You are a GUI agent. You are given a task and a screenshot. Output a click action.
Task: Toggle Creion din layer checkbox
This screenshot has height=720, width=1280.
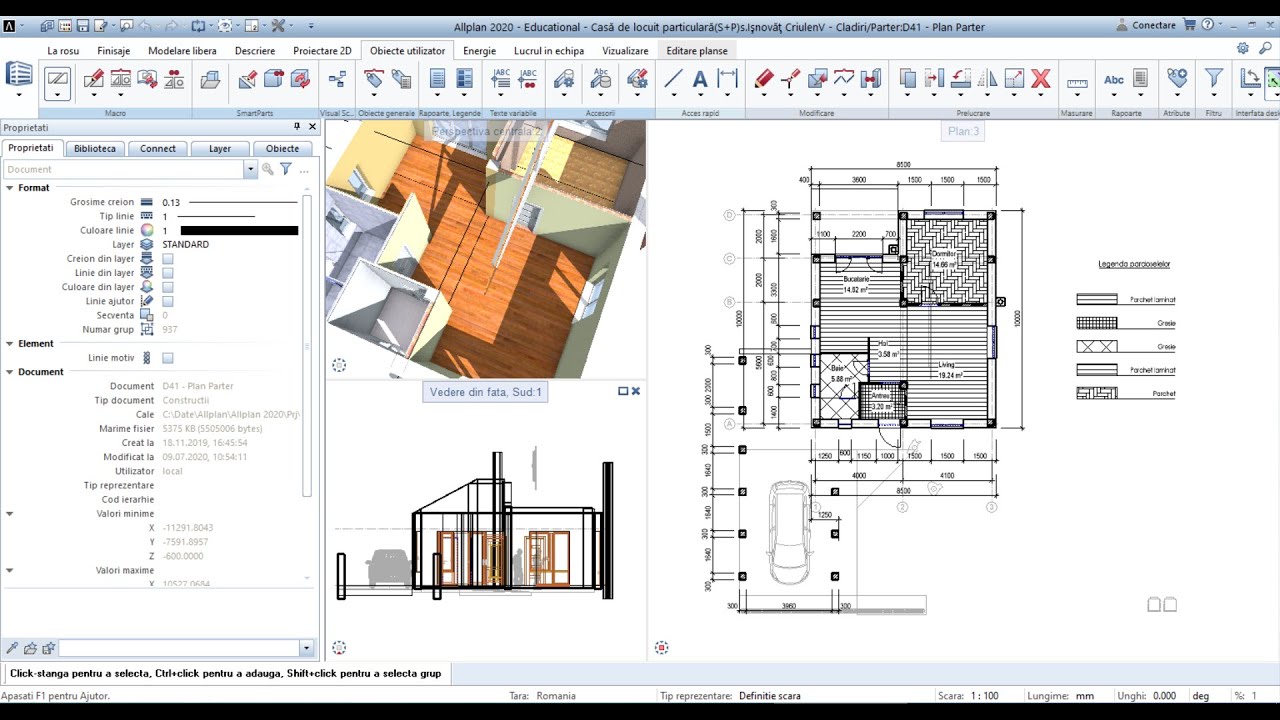pyautogui.click(x=168, y=259)
